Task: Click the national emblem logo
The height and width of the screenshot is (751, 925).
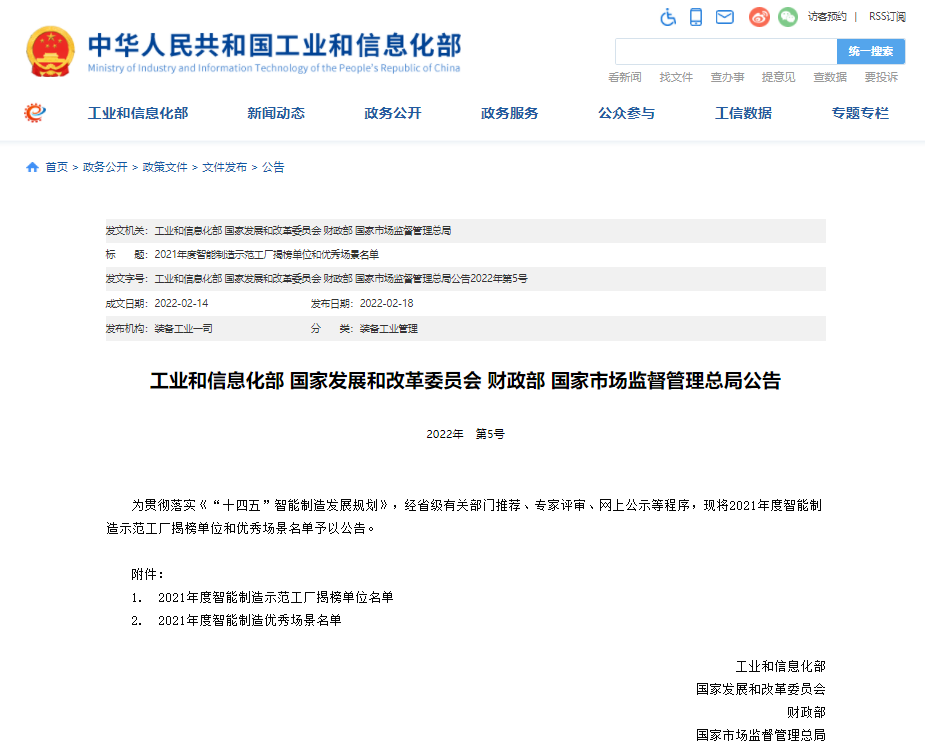Action: (x=49, y=52)
